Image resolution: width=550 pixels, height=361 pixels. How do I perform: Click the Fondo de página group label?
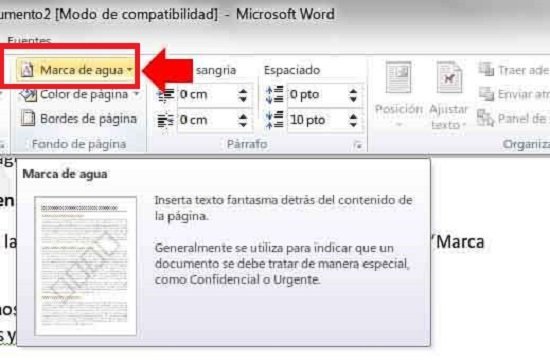point(79,144)
